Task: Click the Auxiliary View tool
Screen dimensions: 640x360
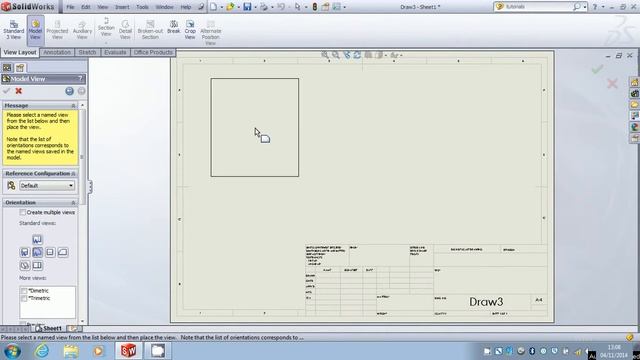Action: 82,30
